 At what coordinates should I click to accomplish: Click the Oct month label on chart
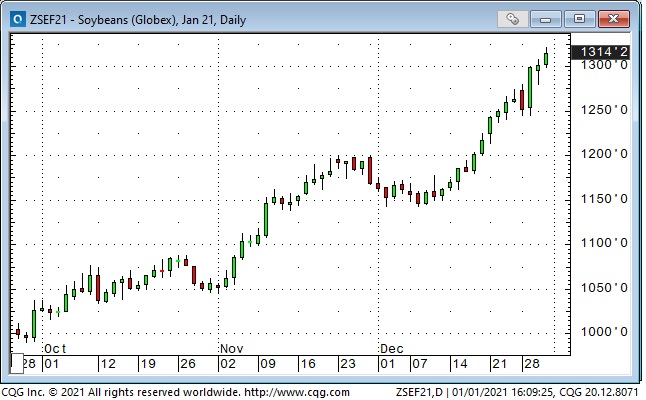(55, 349)
